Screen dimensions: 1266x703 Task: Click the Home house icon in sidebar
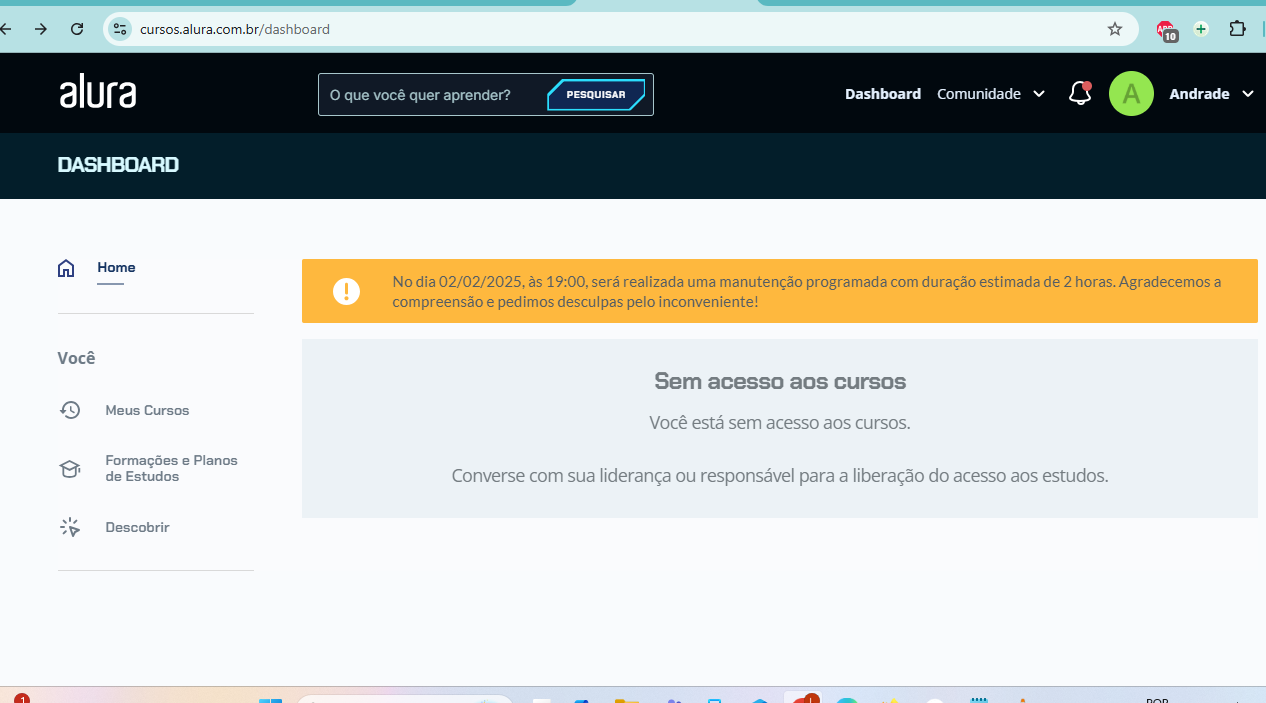tap(66, 268)
